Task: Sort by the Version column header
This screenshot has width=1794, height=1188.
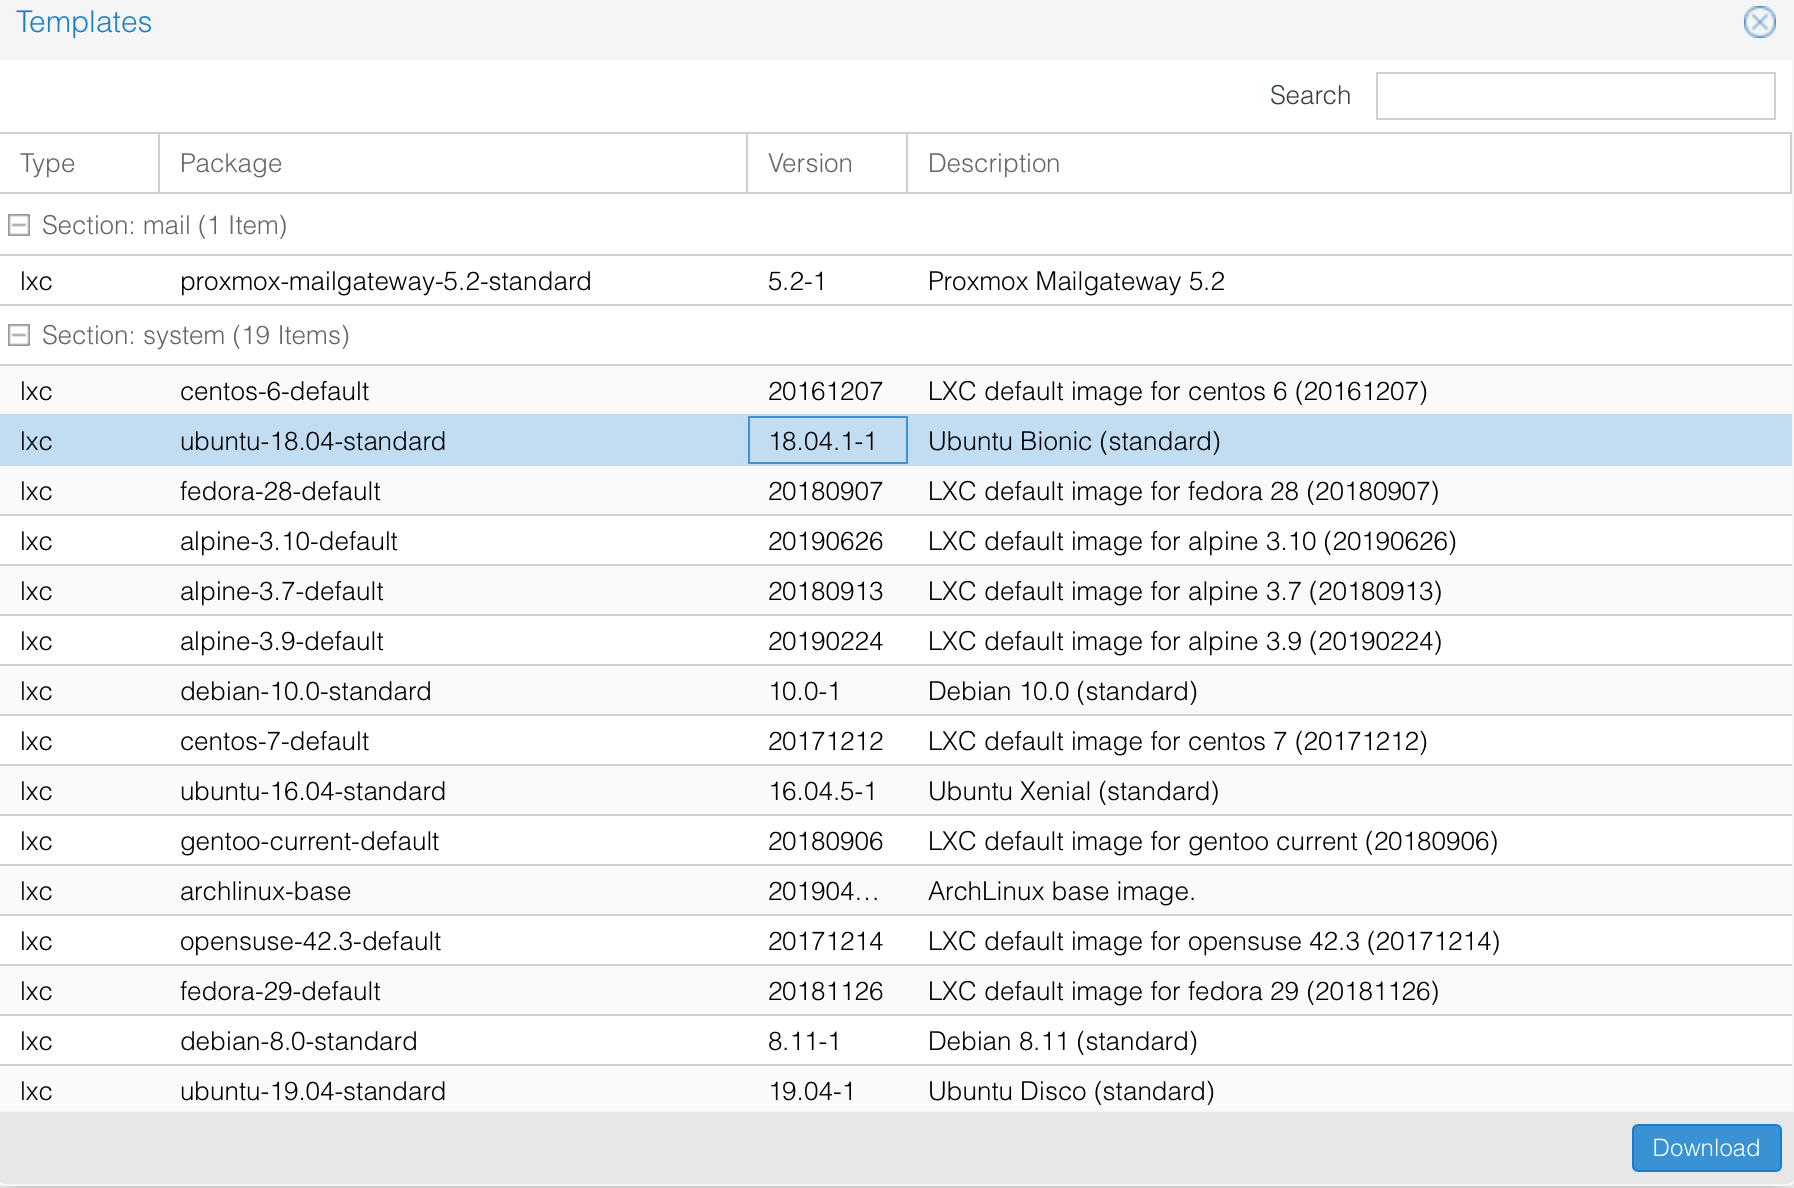Action: (x=826, y=163)
